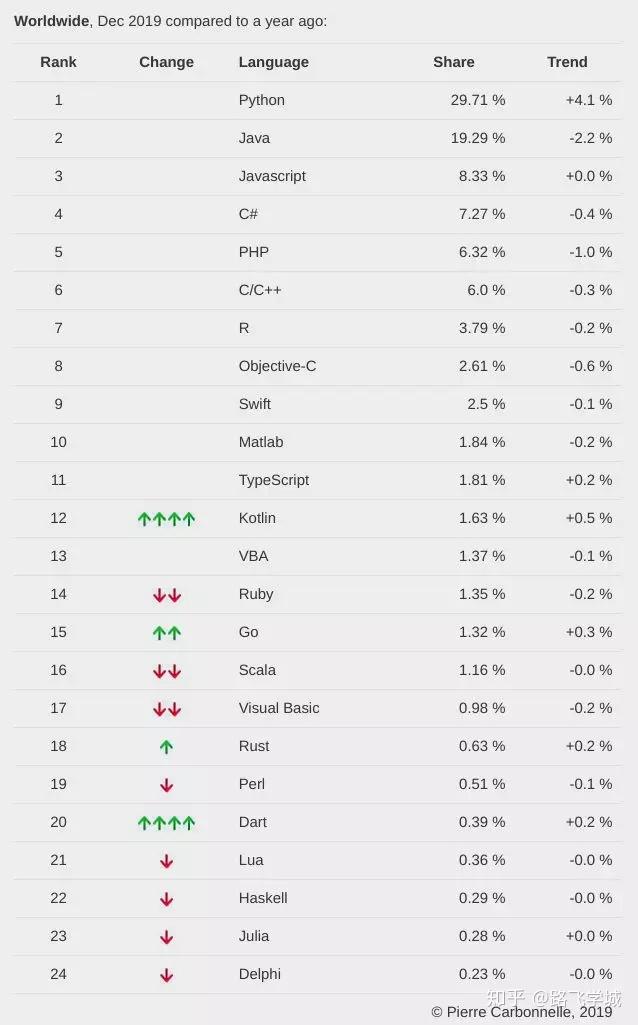Click Scala's red double down arrows
Screen dimensions: 638x1025
166,671
